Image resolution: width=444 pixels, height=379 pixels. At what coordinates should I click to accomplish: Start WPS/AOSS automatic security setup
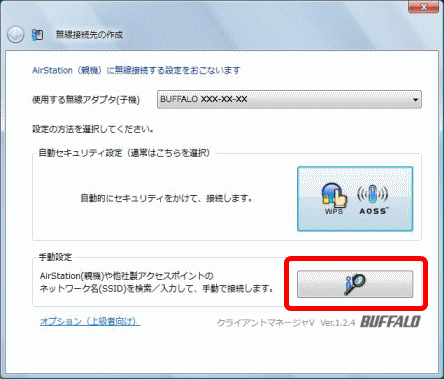355,199
